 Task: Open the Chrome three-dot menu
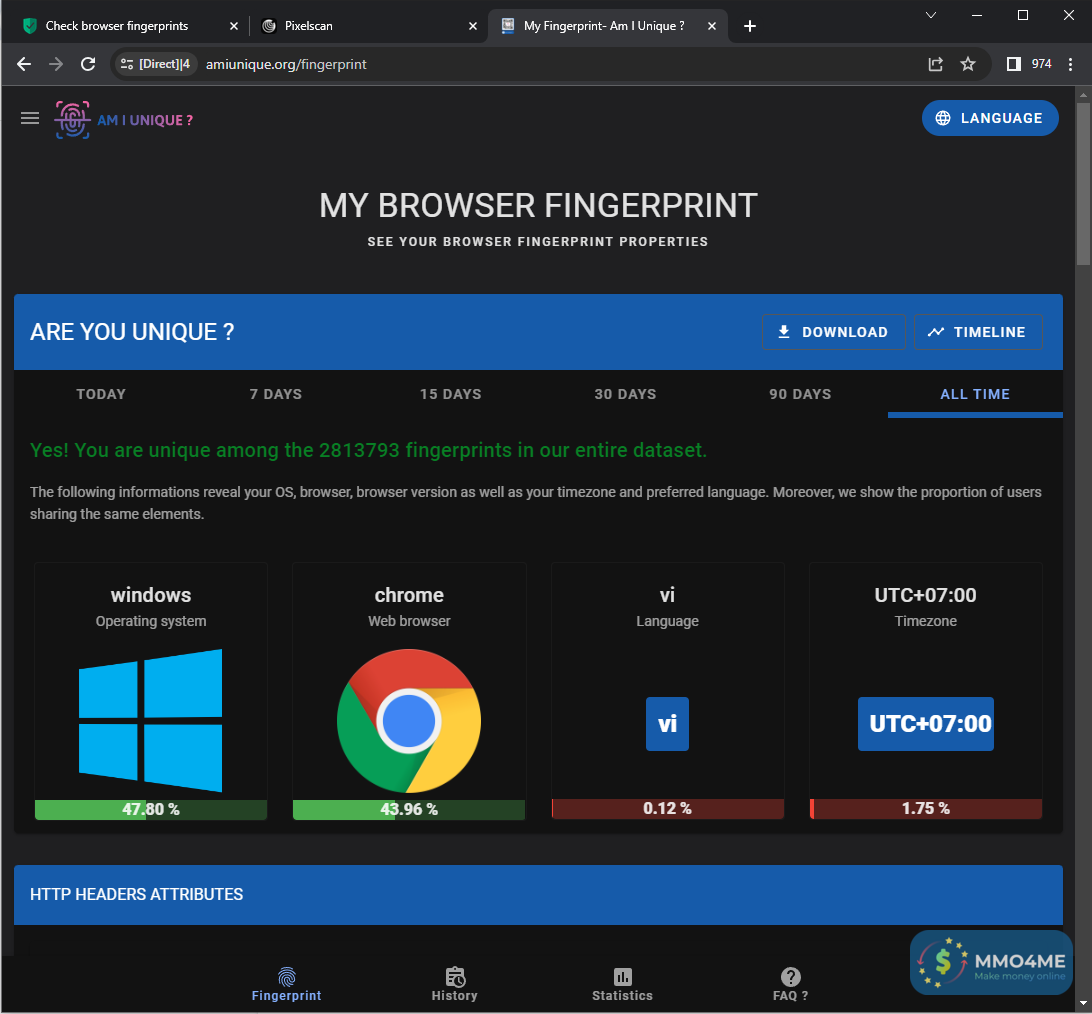click(1070, 64)
